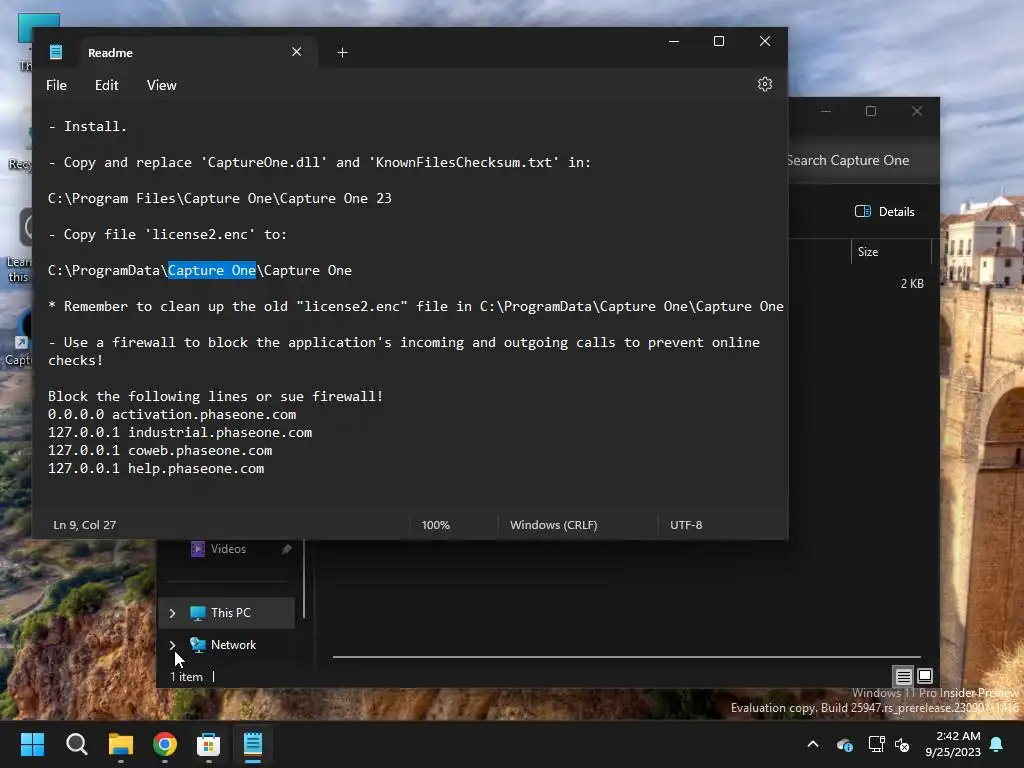Click the muted volume tray icon
Viewport: 1024px width, 768px height.
coord(902,744)
